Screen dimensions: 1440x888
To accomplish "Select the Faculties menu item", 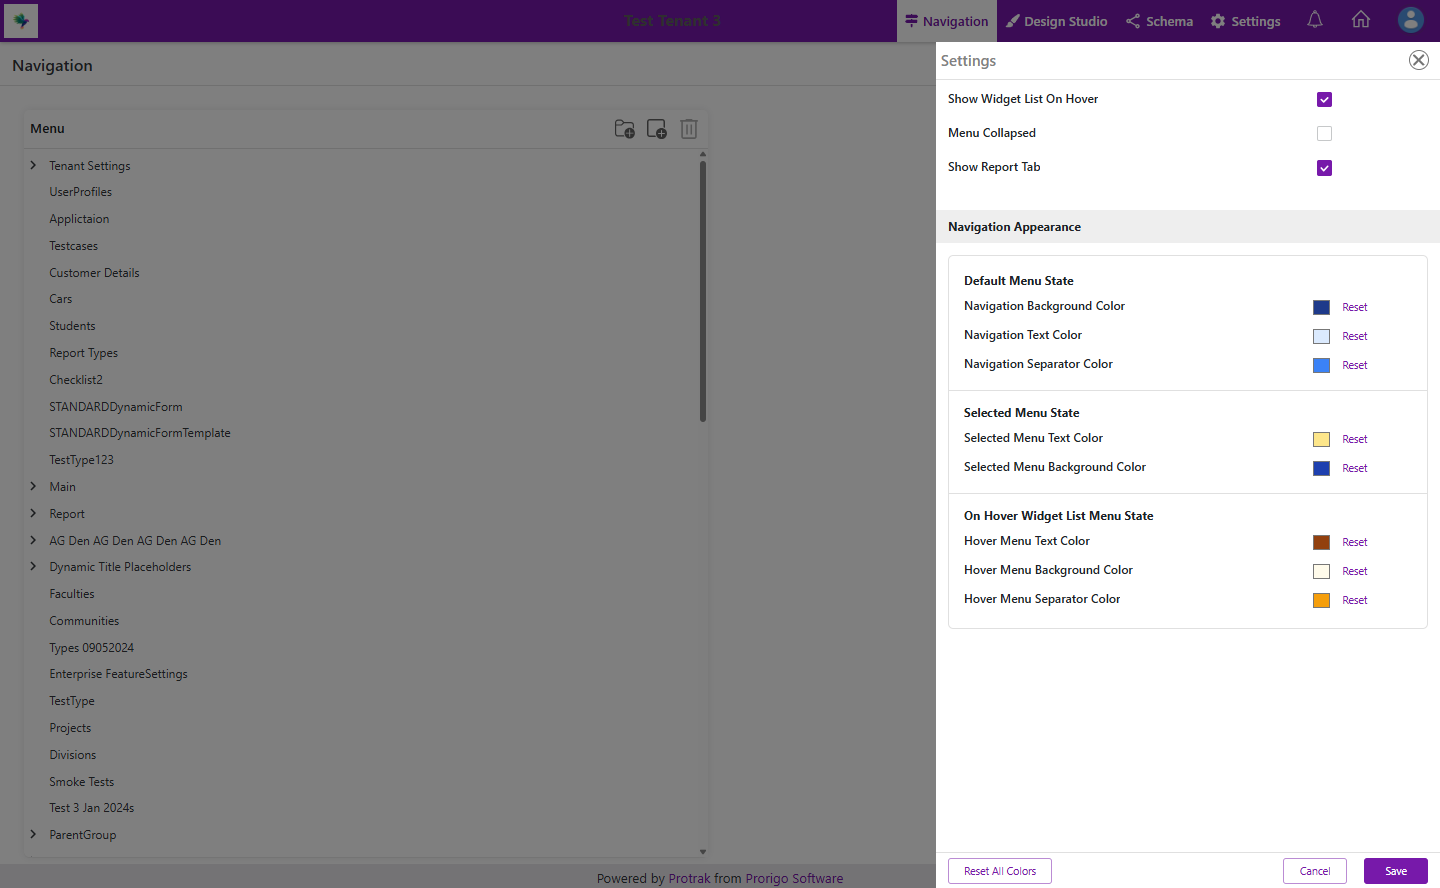I will [x=72, y=594].
